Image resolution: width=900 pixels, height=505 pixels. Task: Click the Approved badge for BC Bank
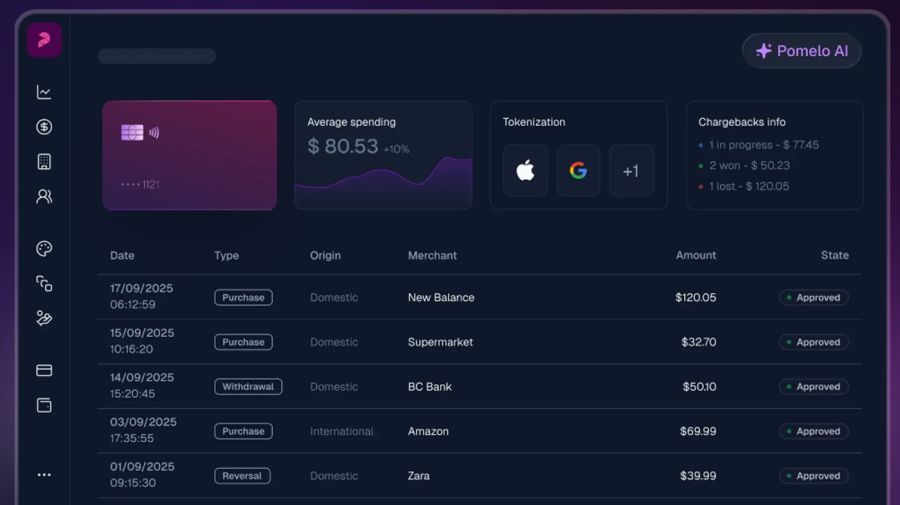point(814,387)
